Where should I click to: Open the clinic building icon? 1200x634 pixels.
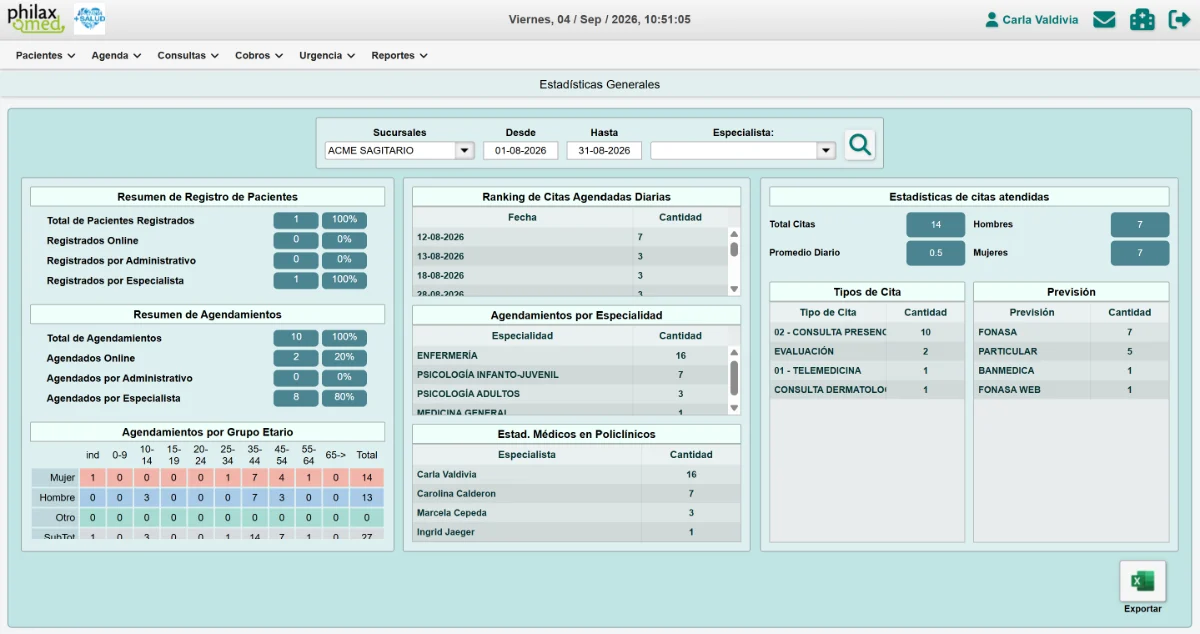1142,20
